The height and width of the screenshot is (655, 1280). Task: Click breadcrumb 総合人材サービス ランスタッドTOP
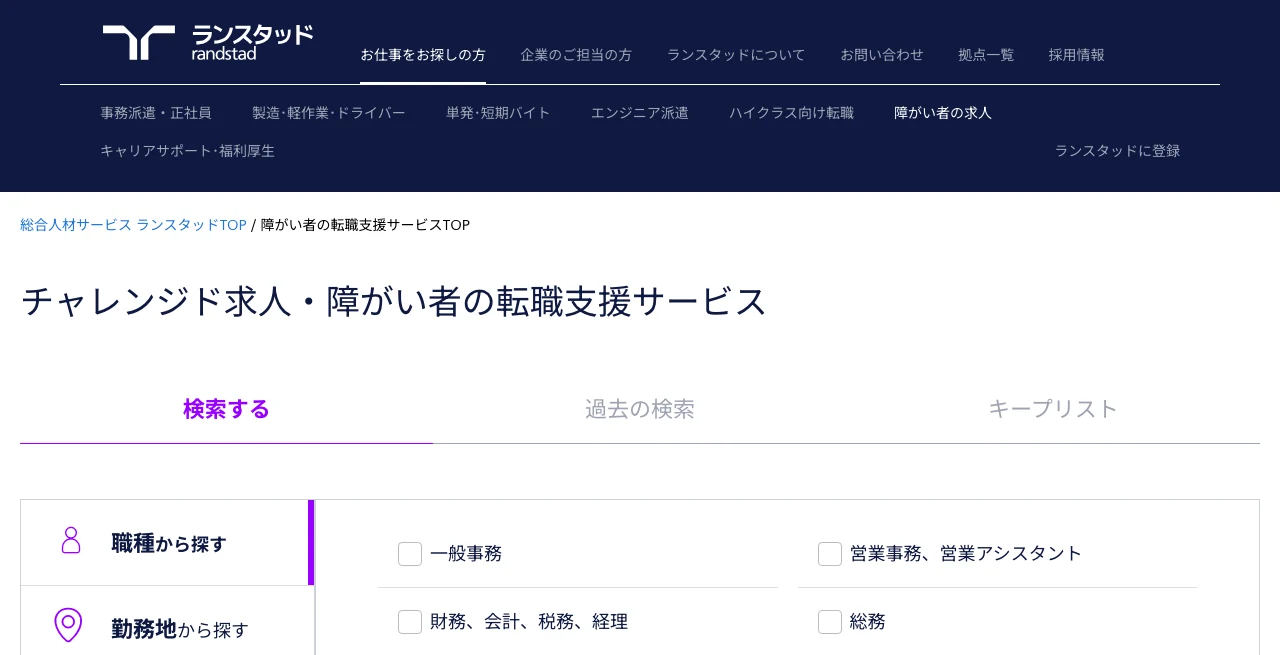pos(133,225)
